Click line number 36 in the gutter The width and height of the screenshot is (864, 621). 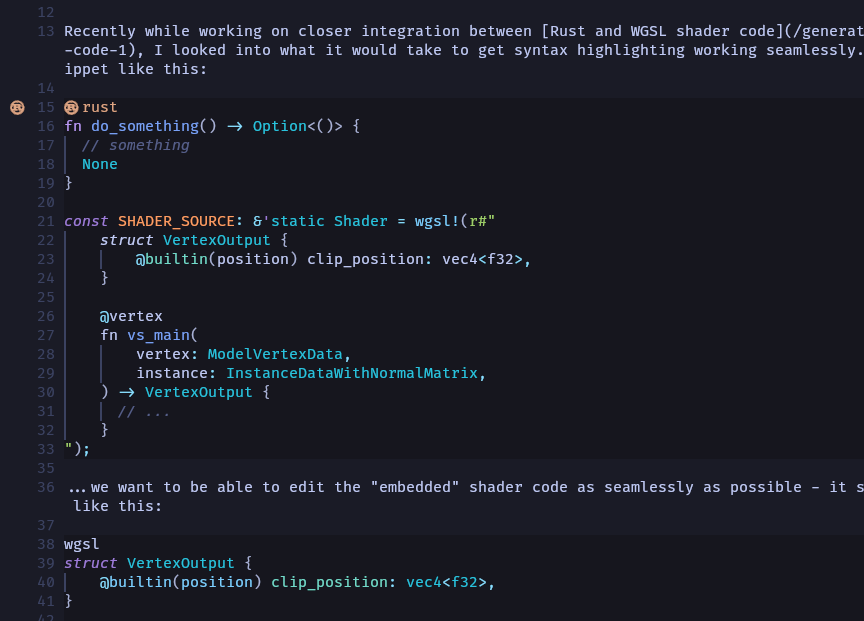[45, 487]
